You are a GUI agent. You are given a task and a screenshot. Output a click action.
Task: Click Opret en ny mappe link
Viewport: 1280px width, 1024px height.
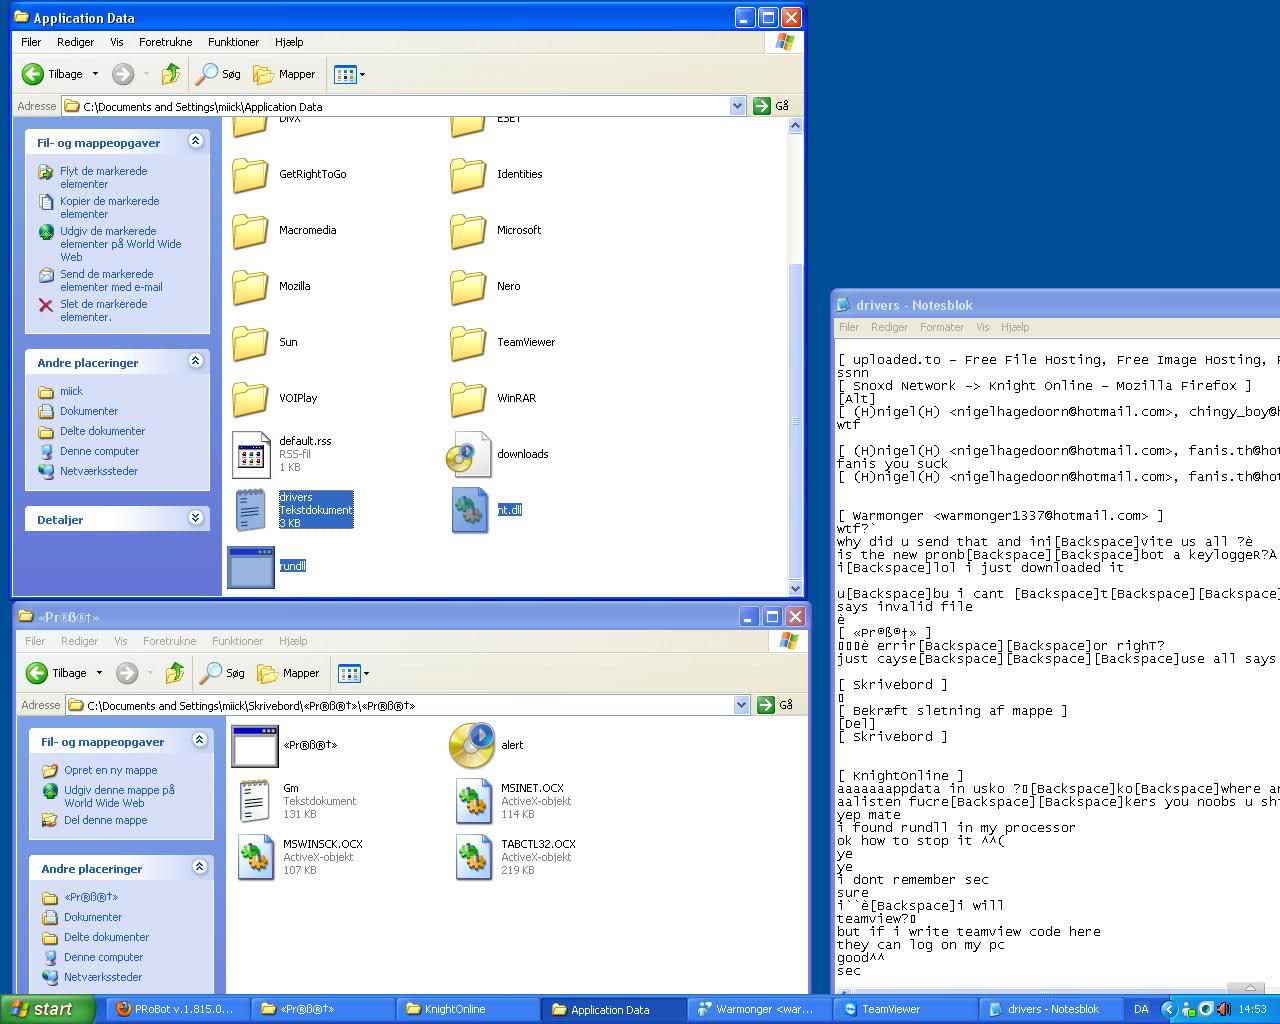pyautogui.click(x=110, y=770)
